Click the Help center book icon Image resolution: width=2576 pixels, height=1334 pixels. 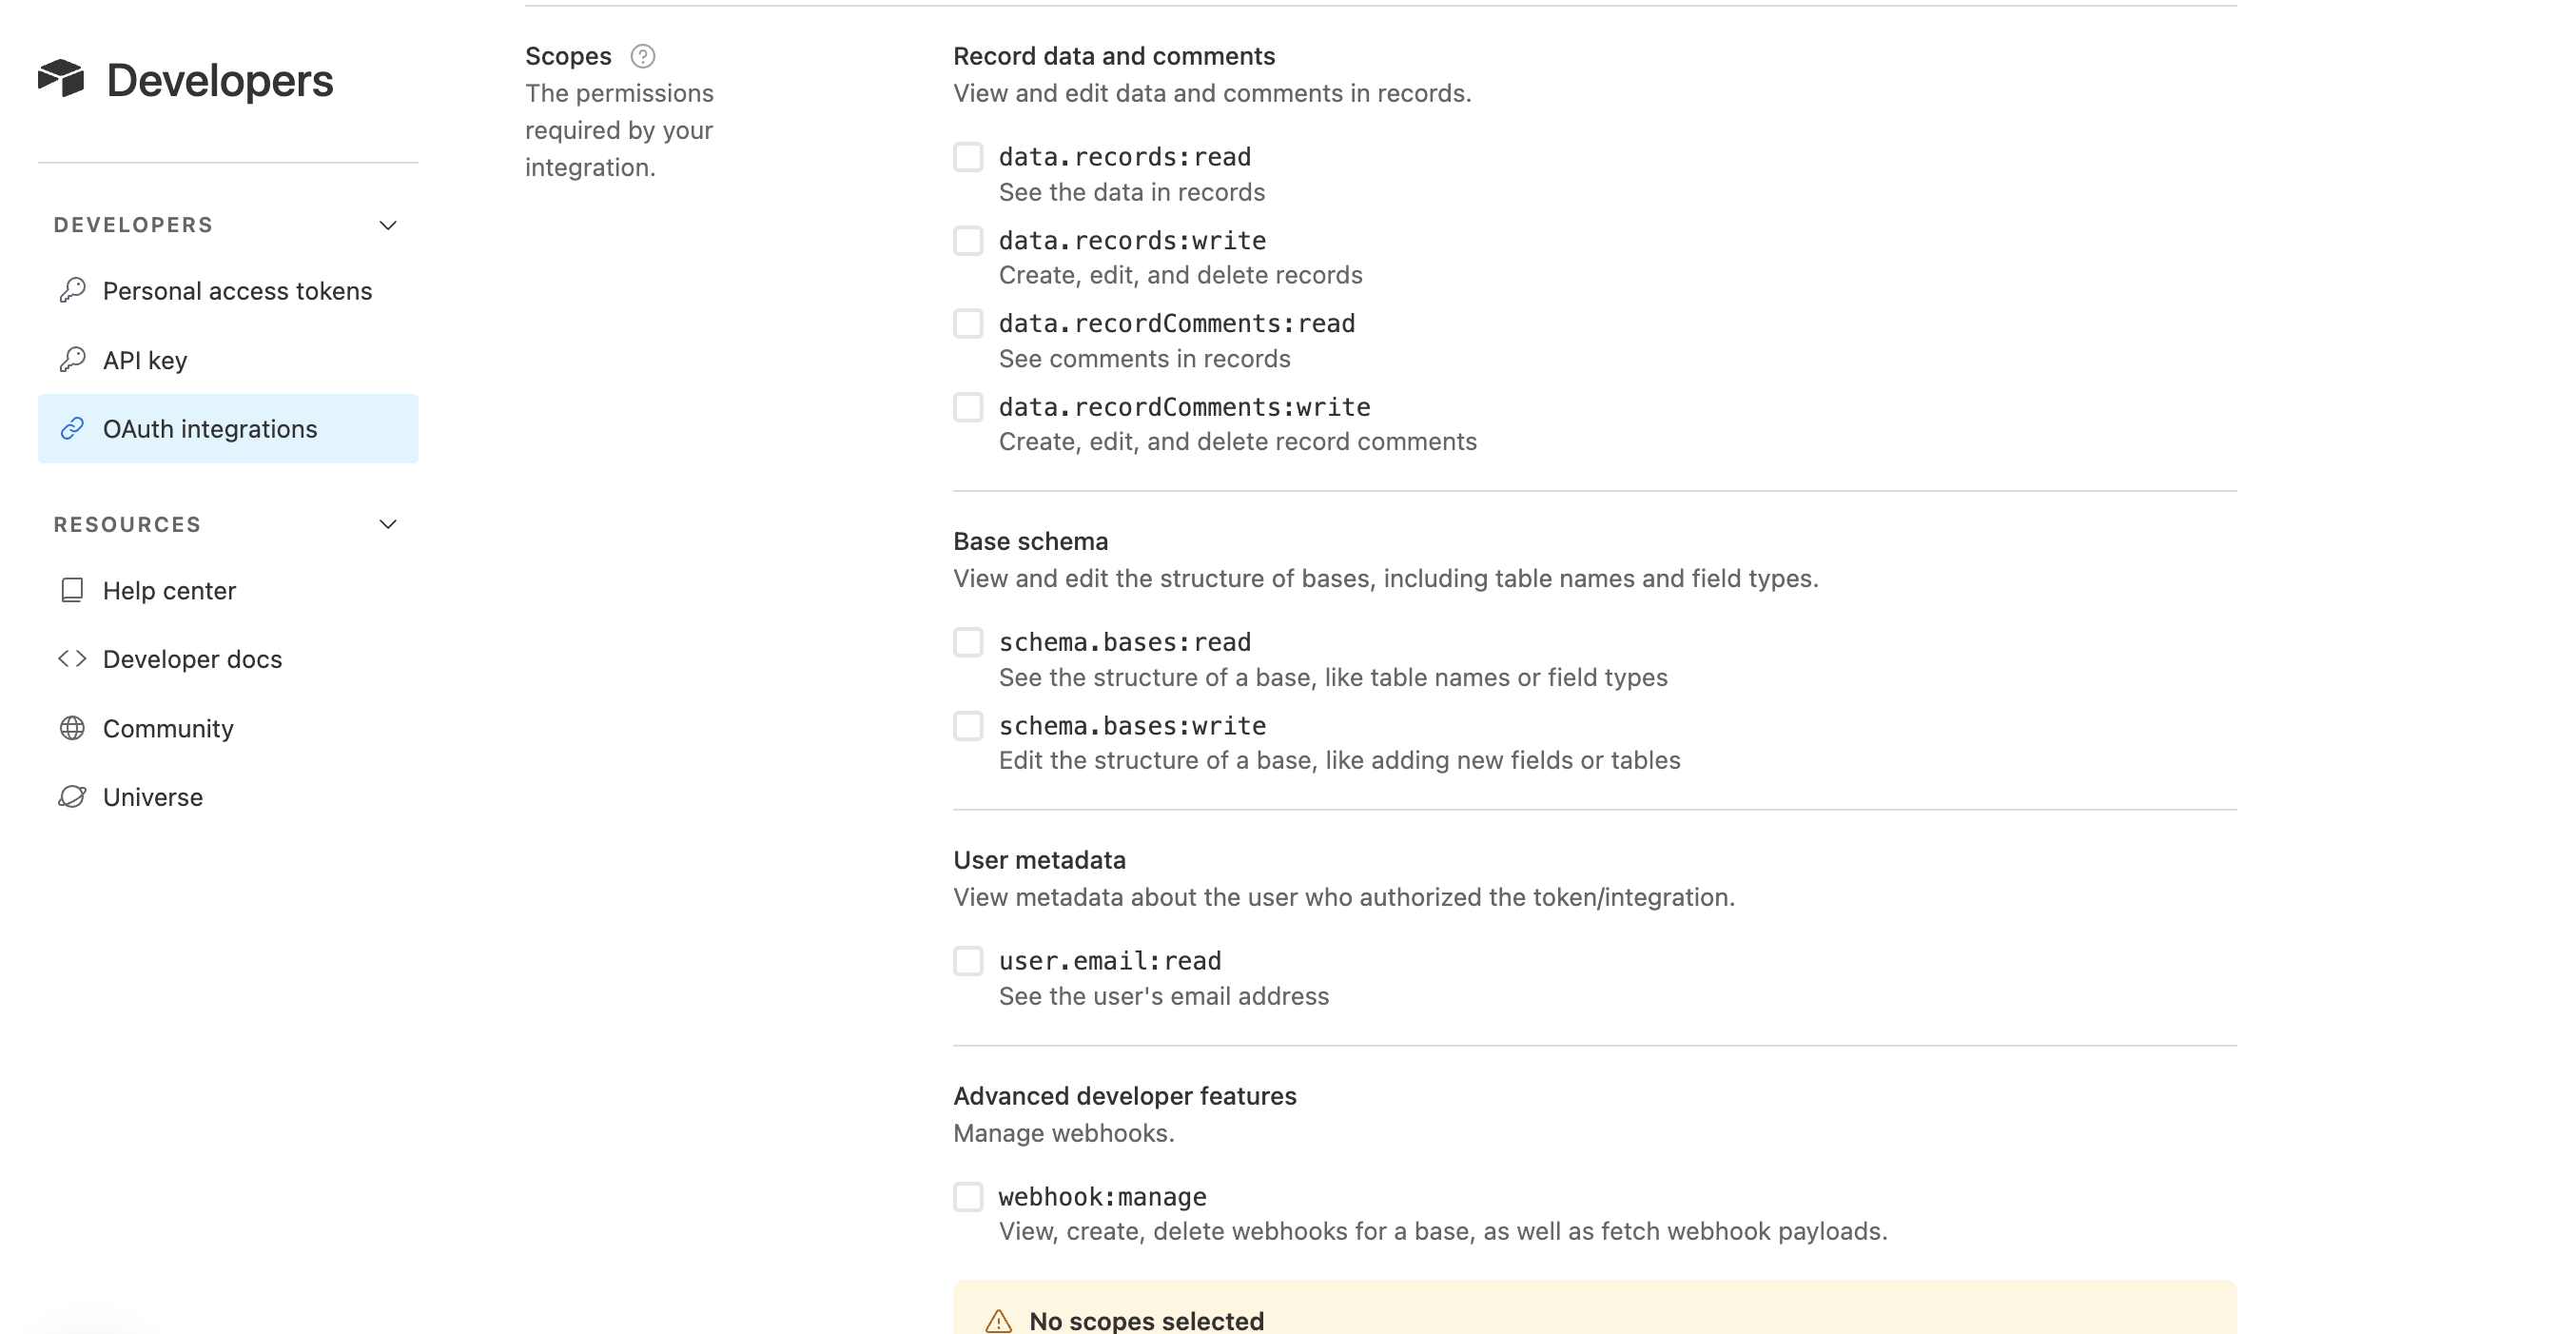pos(72,590)
